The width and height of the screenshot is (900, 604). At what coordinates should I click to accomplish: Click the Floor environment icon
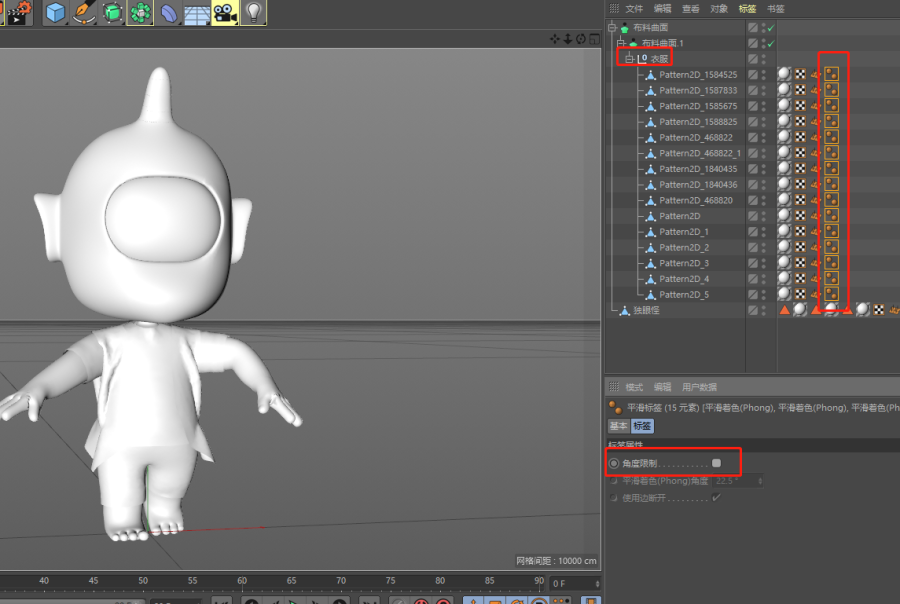click(197, 12)
